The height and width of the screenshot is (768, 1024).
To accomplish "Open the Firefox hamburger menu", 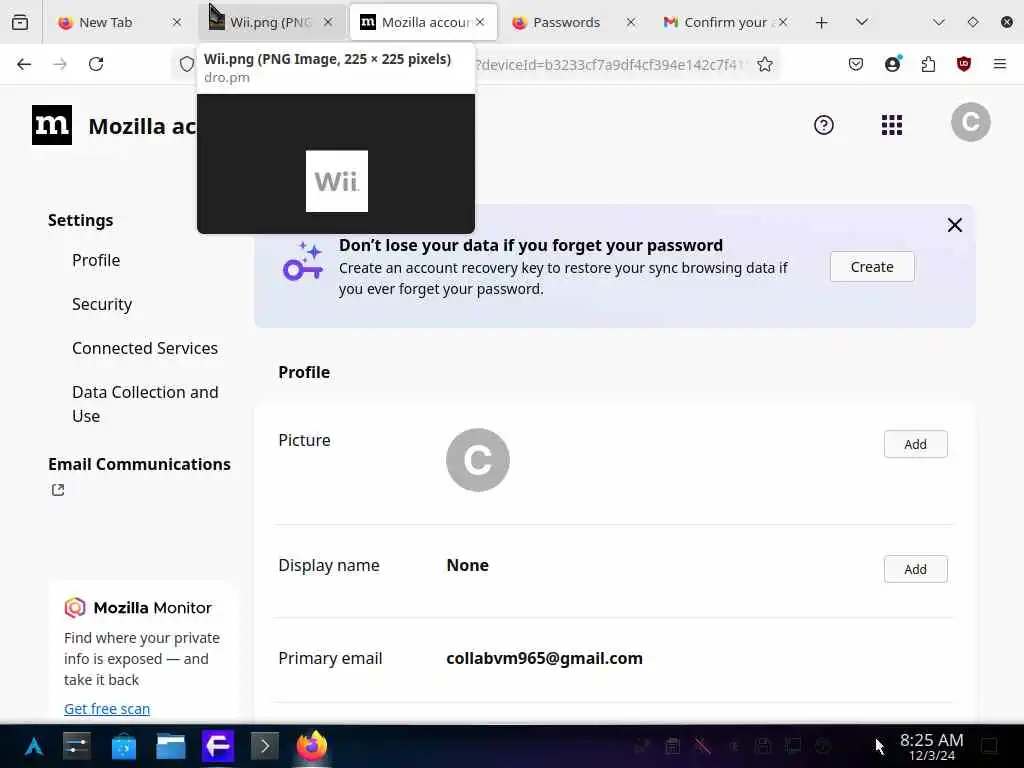I will pyautogui.click(x=1000, y=64).
